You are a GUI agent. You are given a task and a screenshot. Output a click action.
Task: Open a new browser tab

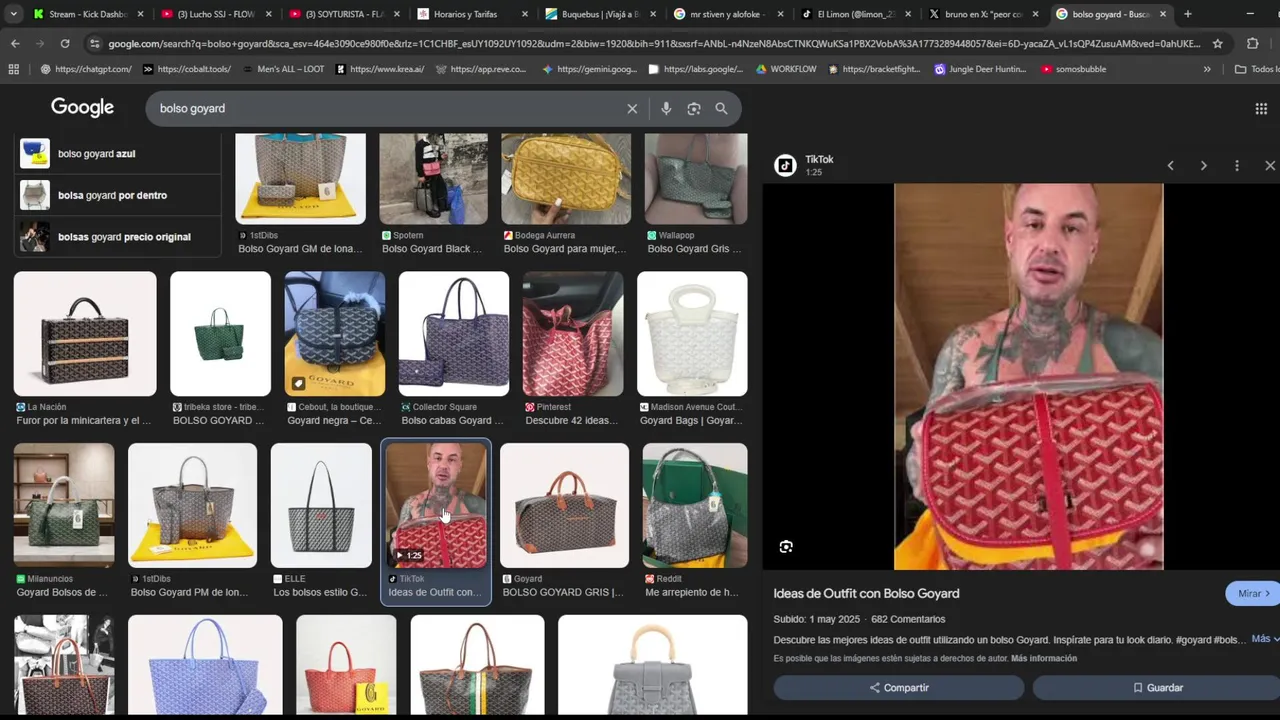coord(1188,14)
